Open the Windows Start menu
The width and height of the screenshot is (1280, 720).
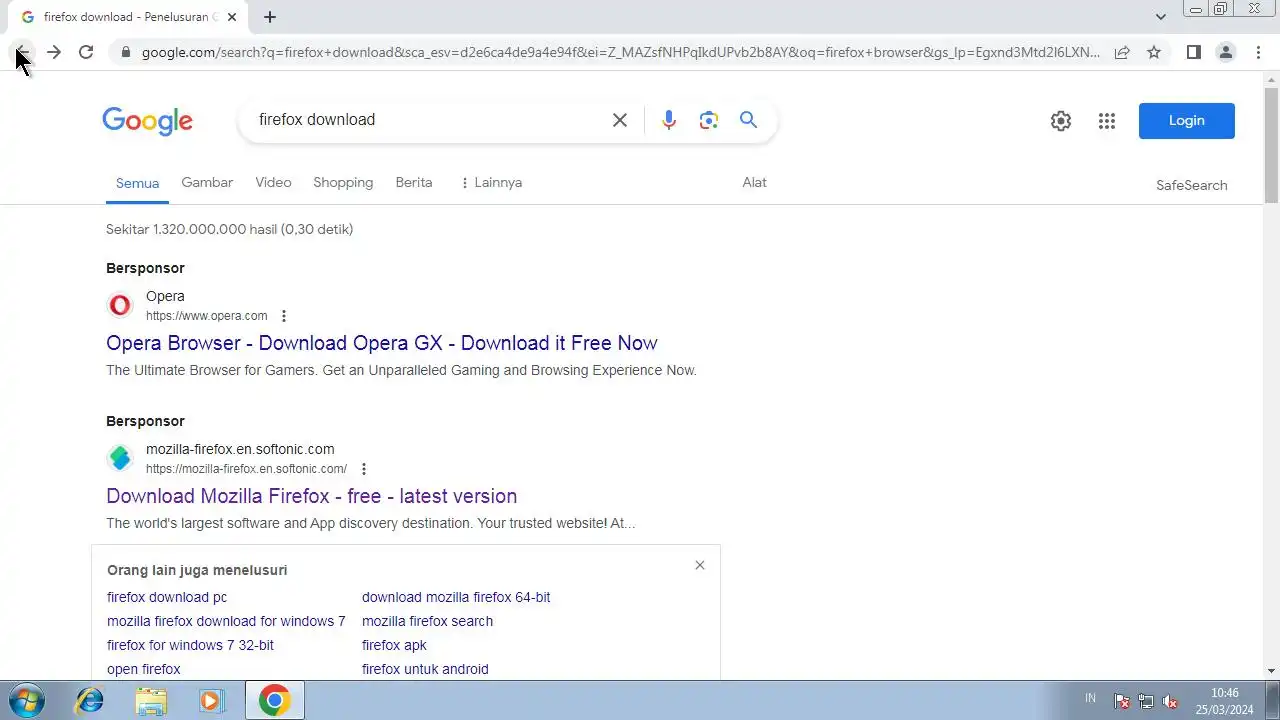[25, 700]
